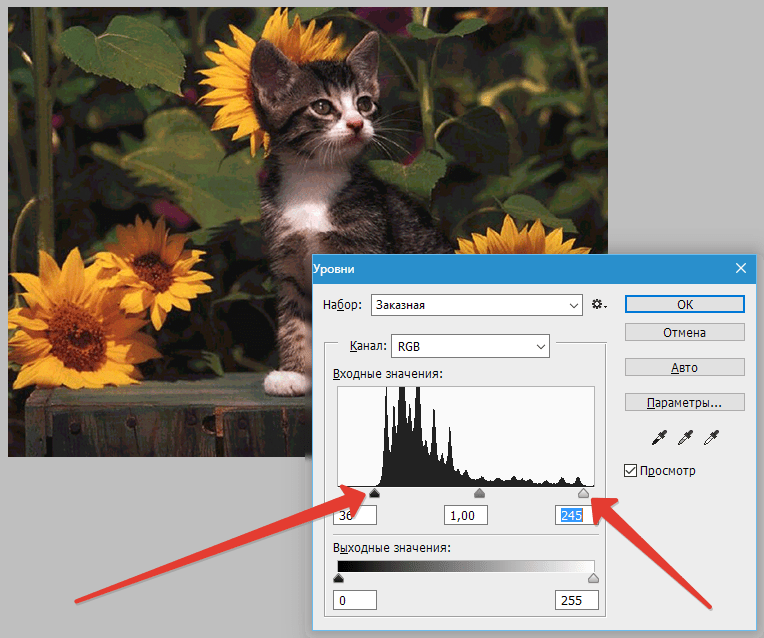Expand the Набор preset dropdown
Image resolution: width=764 pixels, height=638 pixels.
477,305
